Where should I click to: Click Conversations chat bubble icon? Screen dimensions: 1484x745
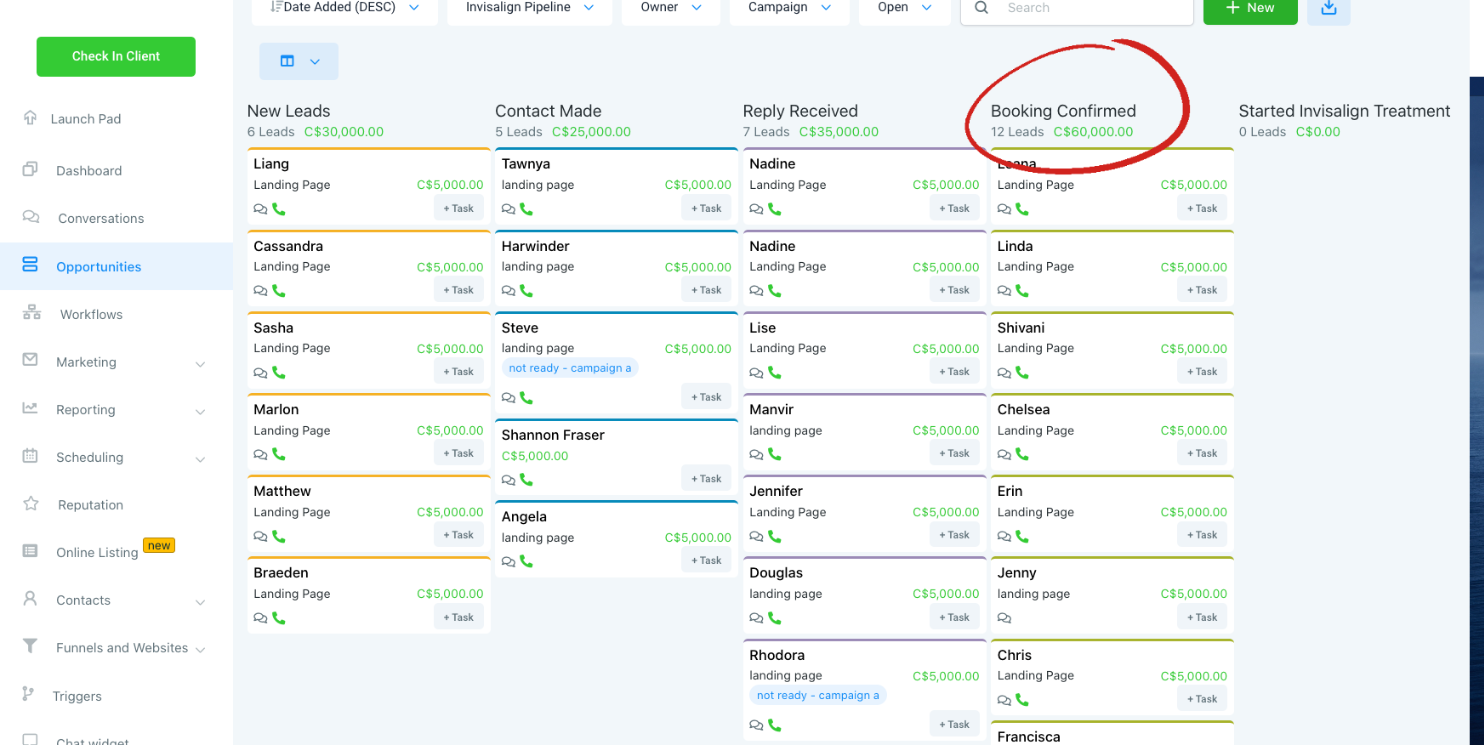[x=31, y=217]
